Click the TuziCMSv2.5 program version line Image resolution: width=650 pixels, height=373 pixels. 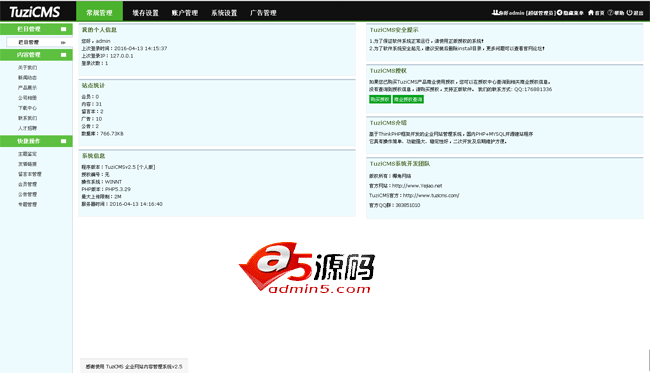(118, 167)
